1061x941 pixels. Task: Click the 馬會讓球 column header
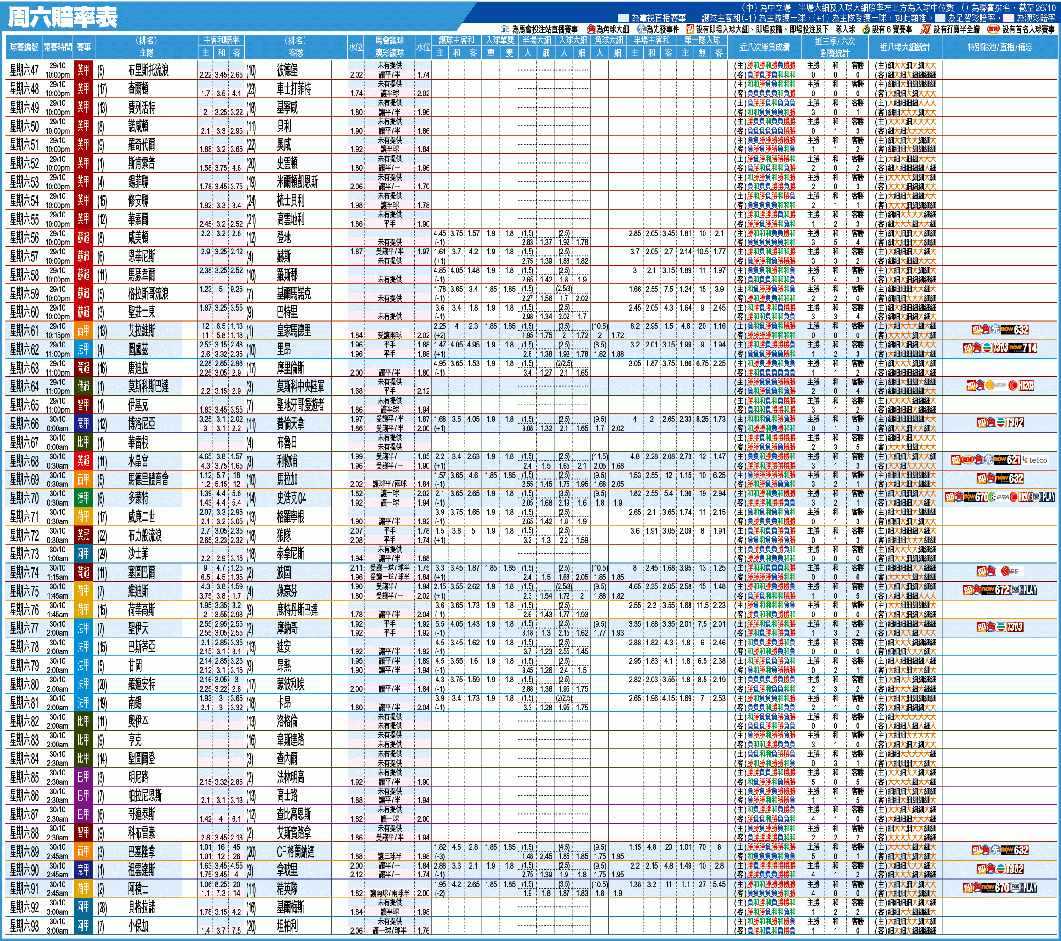pyautogui.click(x=389, y=40)
